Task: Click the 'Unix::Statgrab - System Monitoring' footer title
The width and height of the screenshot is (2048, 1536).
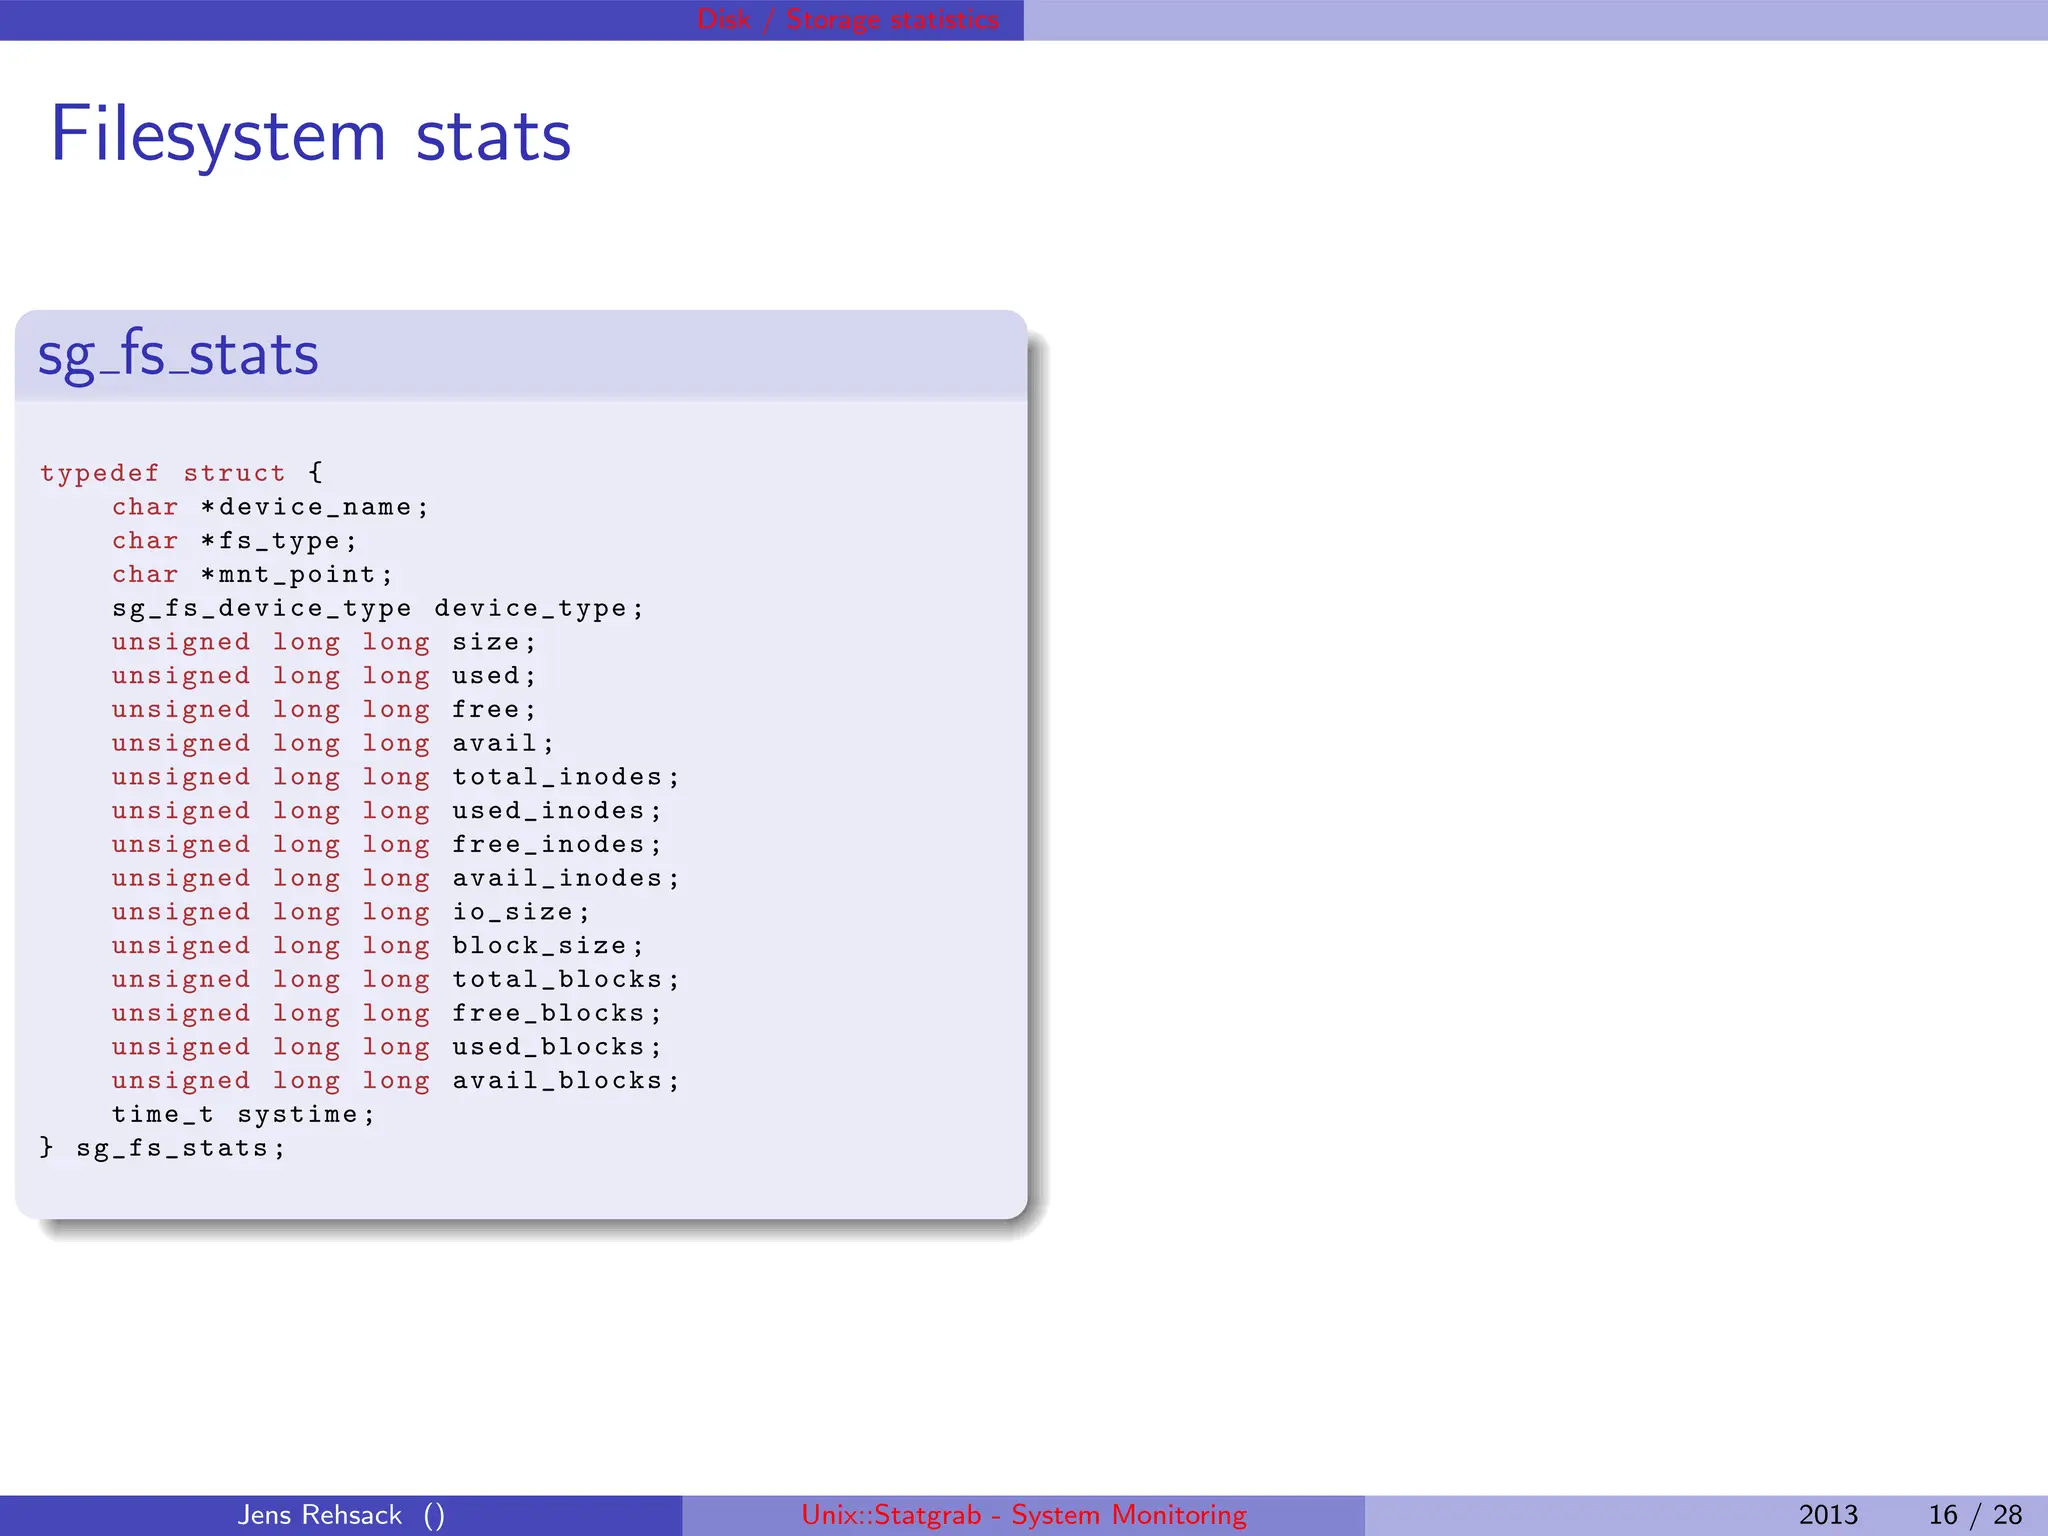Action: pyautogui.click(x=1024, y=1515)
